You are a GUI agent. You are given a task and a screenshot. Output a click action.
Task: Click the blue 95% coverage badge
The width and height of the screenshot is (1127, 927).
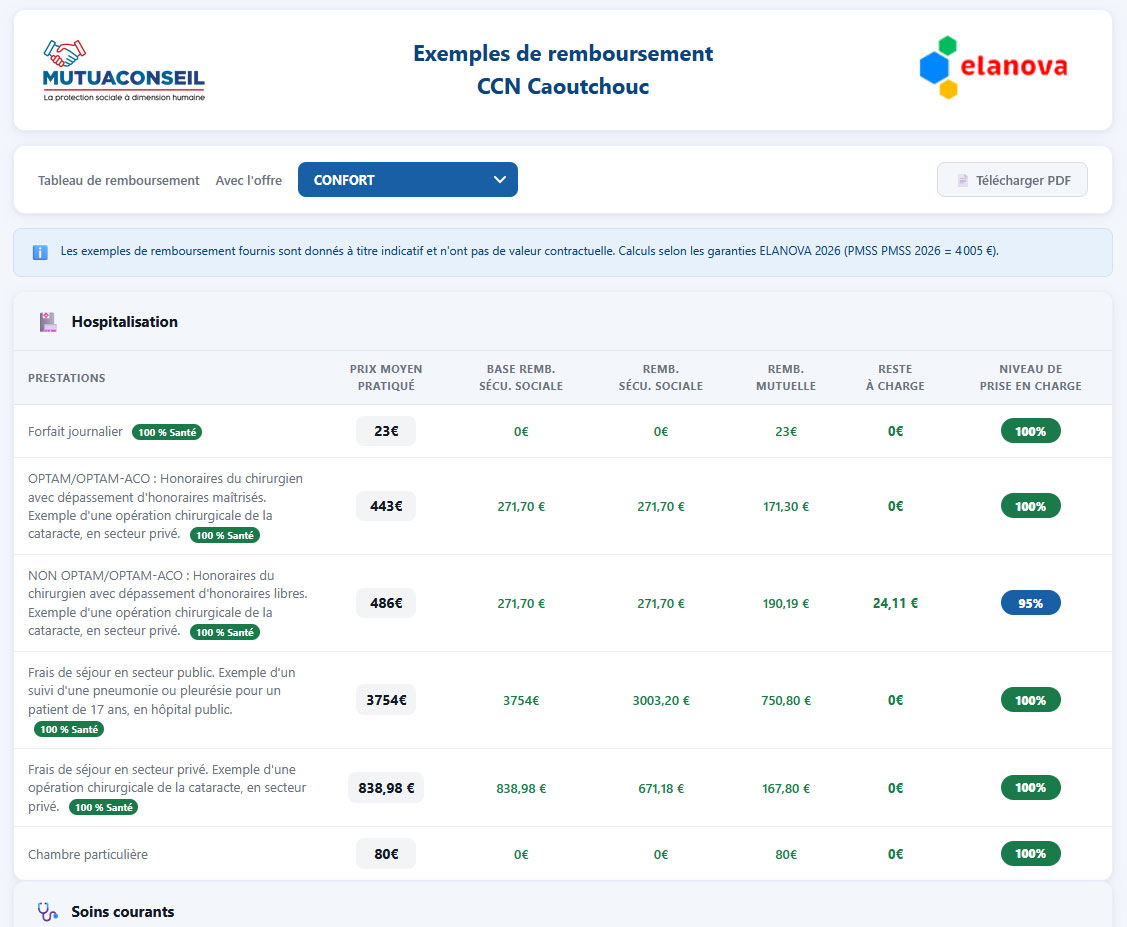[1030, 603]
